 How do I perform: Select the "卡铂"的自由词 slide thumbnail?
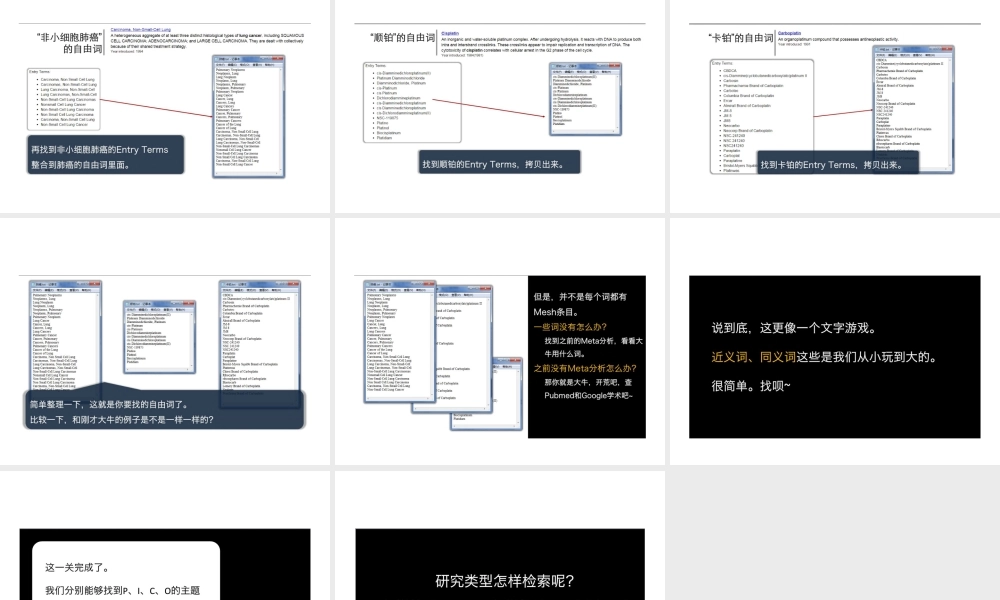point(835,105)
